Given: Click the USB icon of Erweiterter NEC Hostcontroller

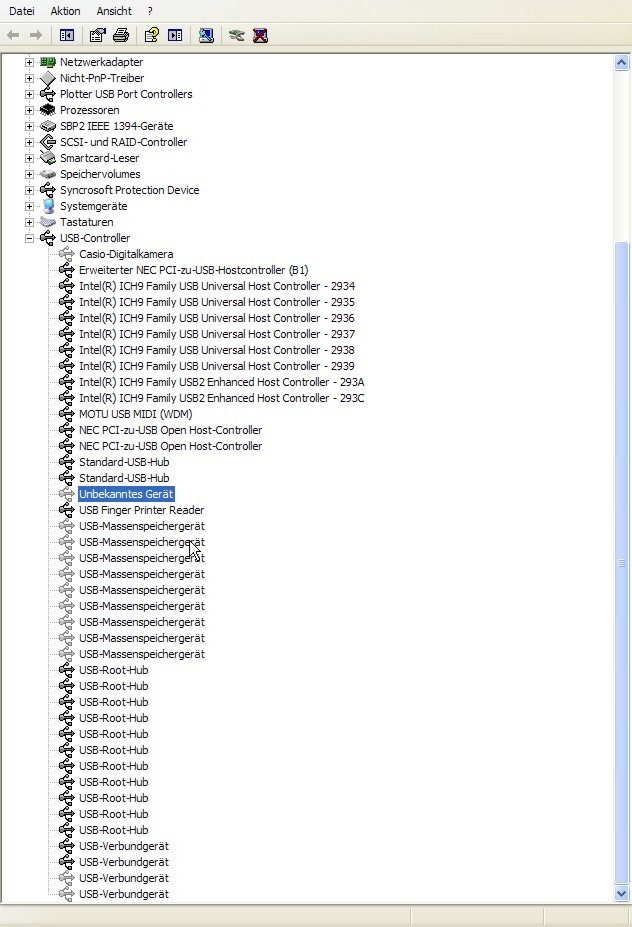Looking at the screenshot, I should click(x=66, y=270).
